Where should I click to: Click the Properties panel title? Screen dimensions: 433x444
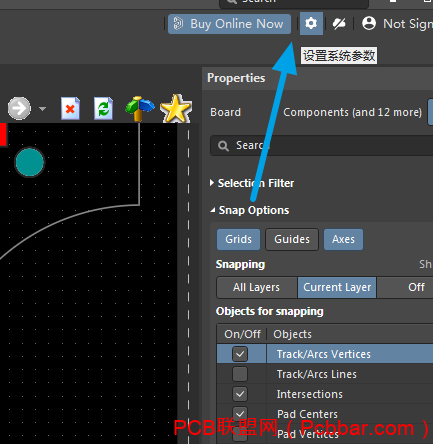[x=236, y=78]
